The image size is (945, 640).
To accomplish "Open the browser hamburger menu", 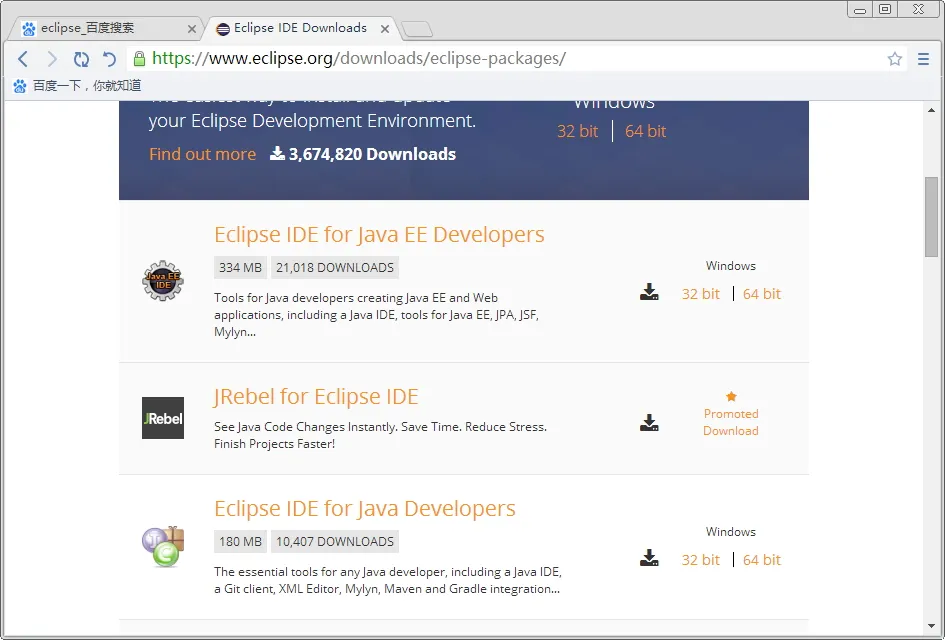I will [x=924, y=59].
